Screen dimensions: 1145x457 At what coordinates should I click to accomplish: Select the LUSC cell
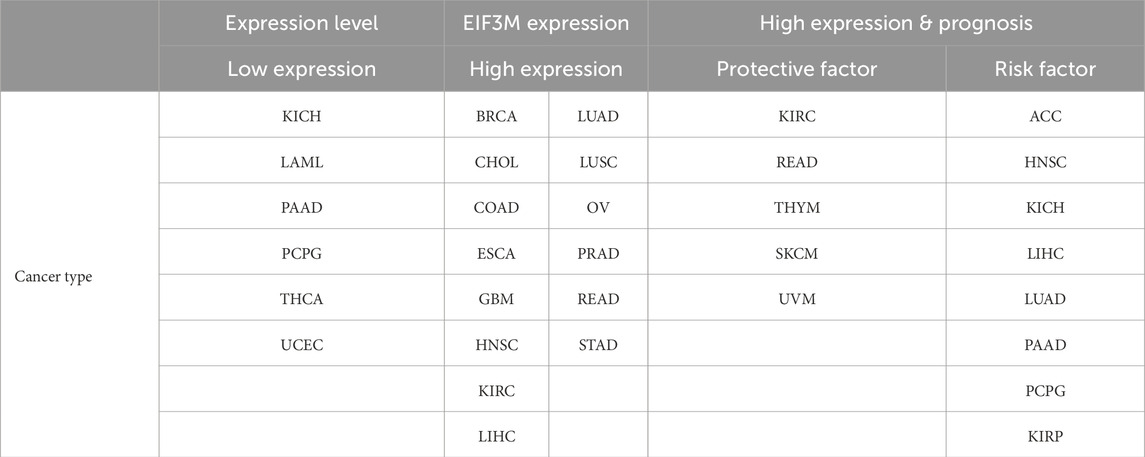(598, 162)
